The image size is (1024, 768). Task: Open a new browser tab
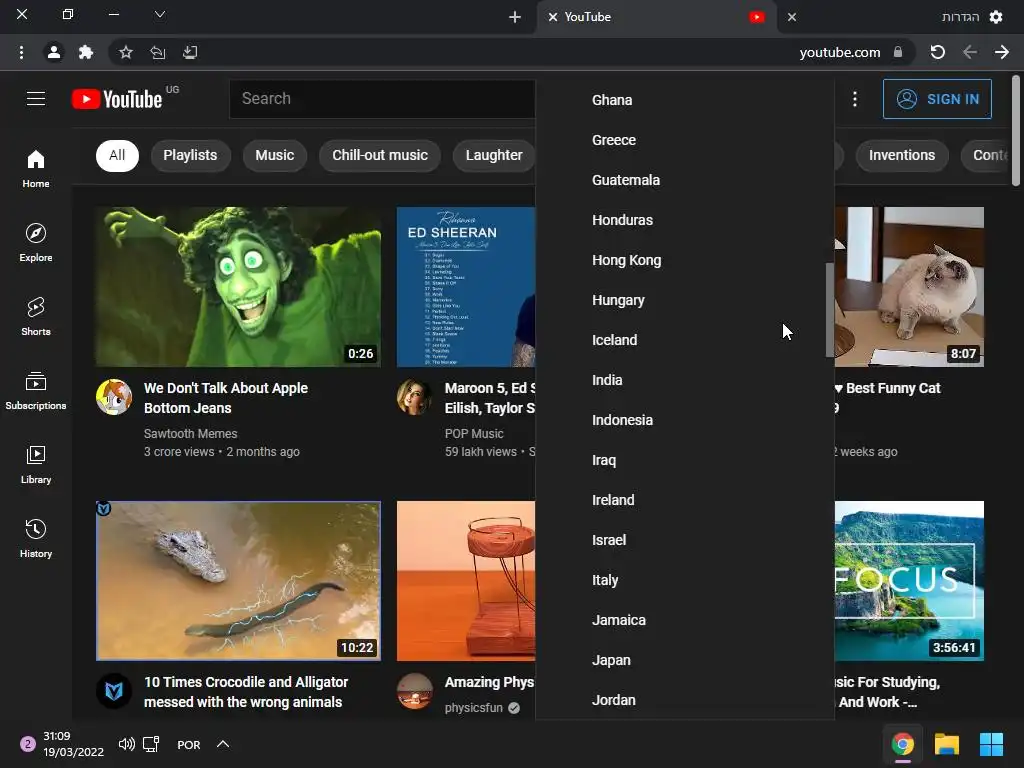[515, 17]
